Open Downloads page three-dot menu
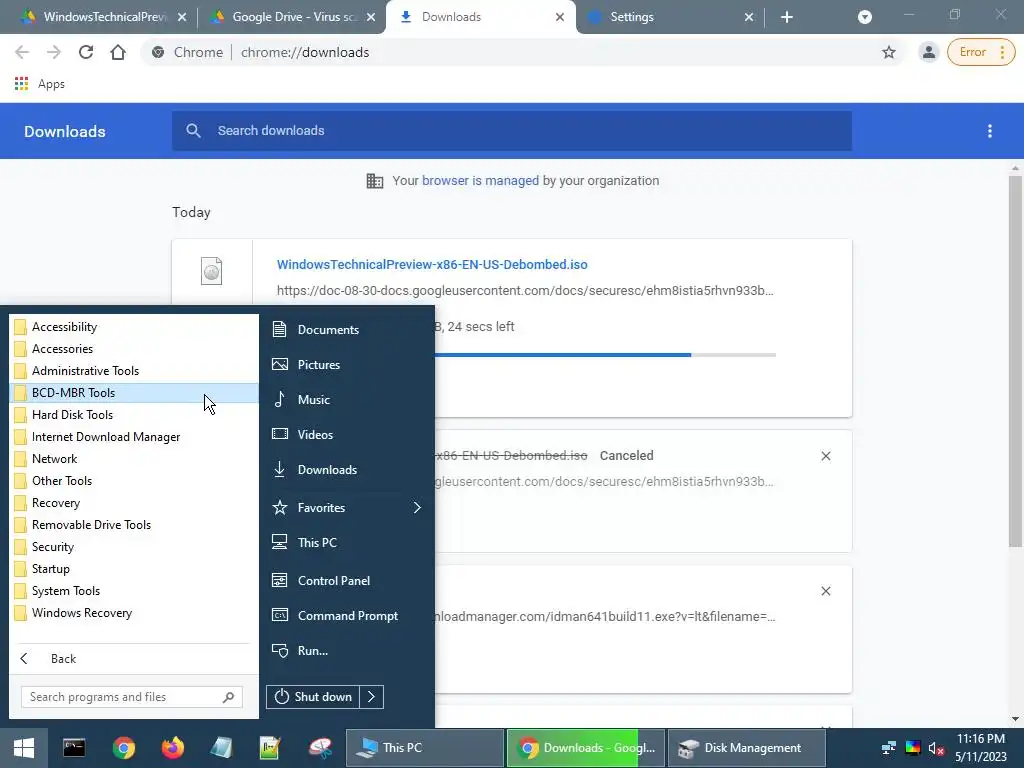The height and width of the screenshot is (768, 1024). point(989,131)
